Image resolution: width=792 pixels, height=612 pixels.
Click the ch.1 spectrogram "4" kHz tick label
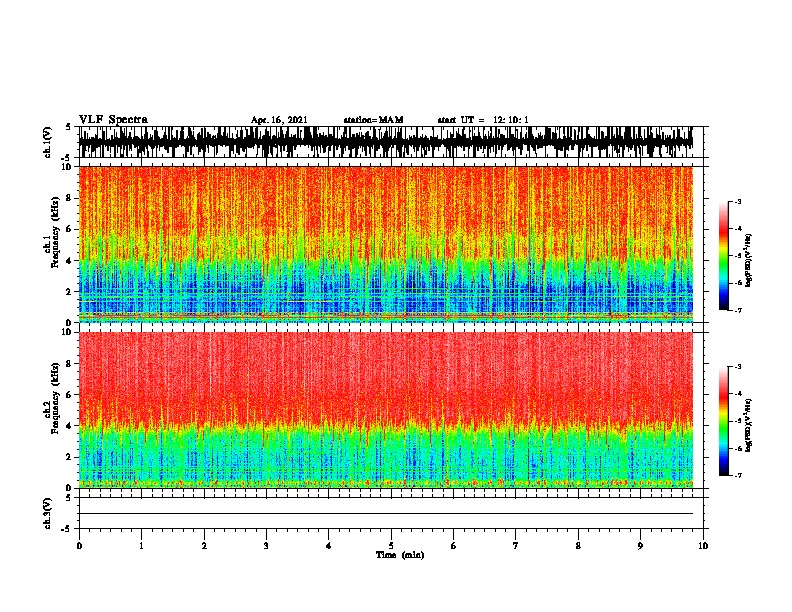[x=70, y=261]
